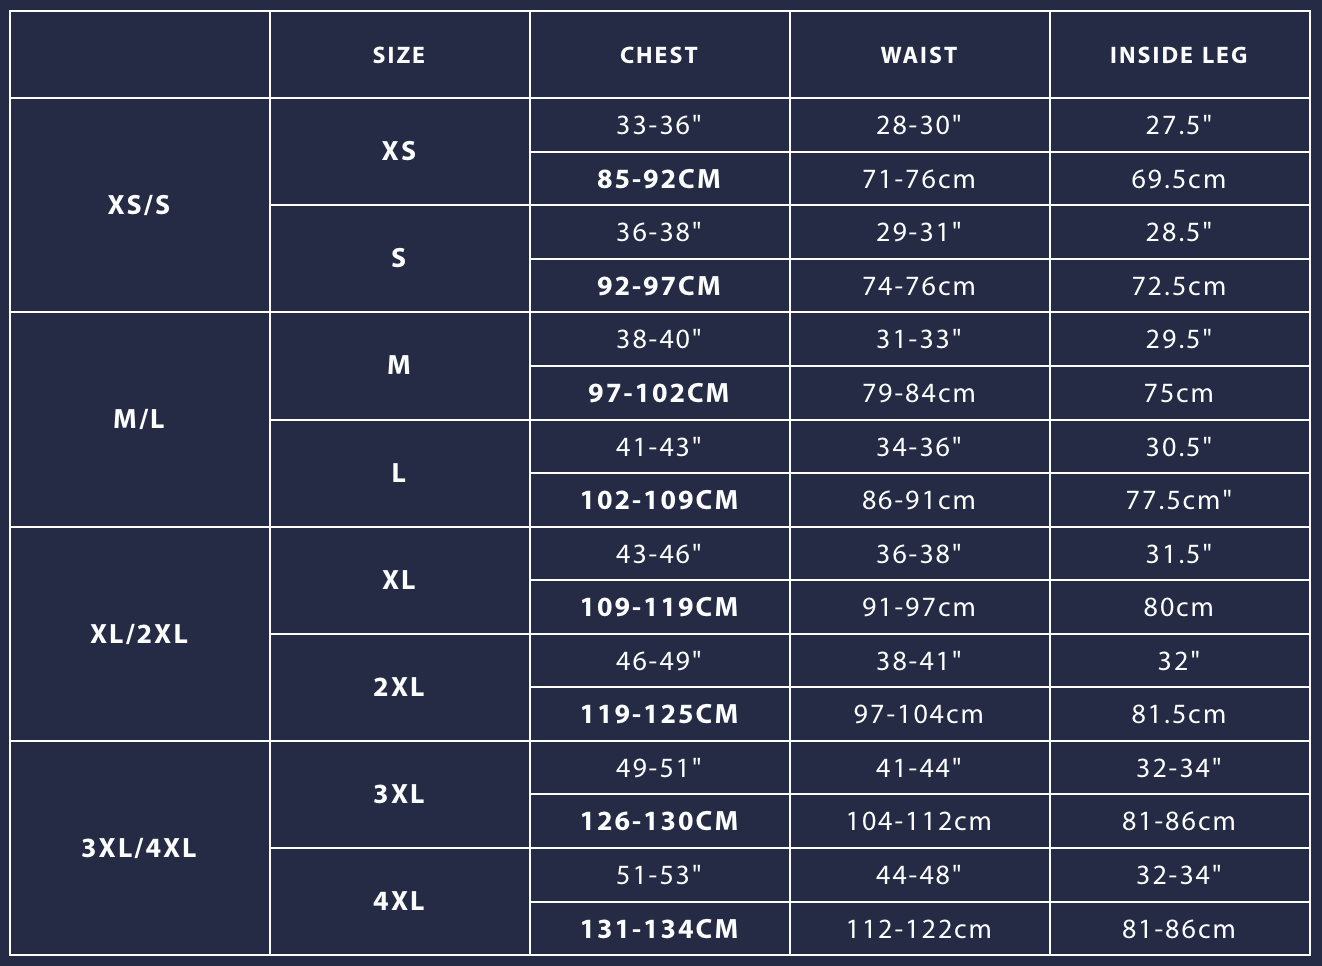Select the 3XL/4XL size group cell

tap(140, 848)
